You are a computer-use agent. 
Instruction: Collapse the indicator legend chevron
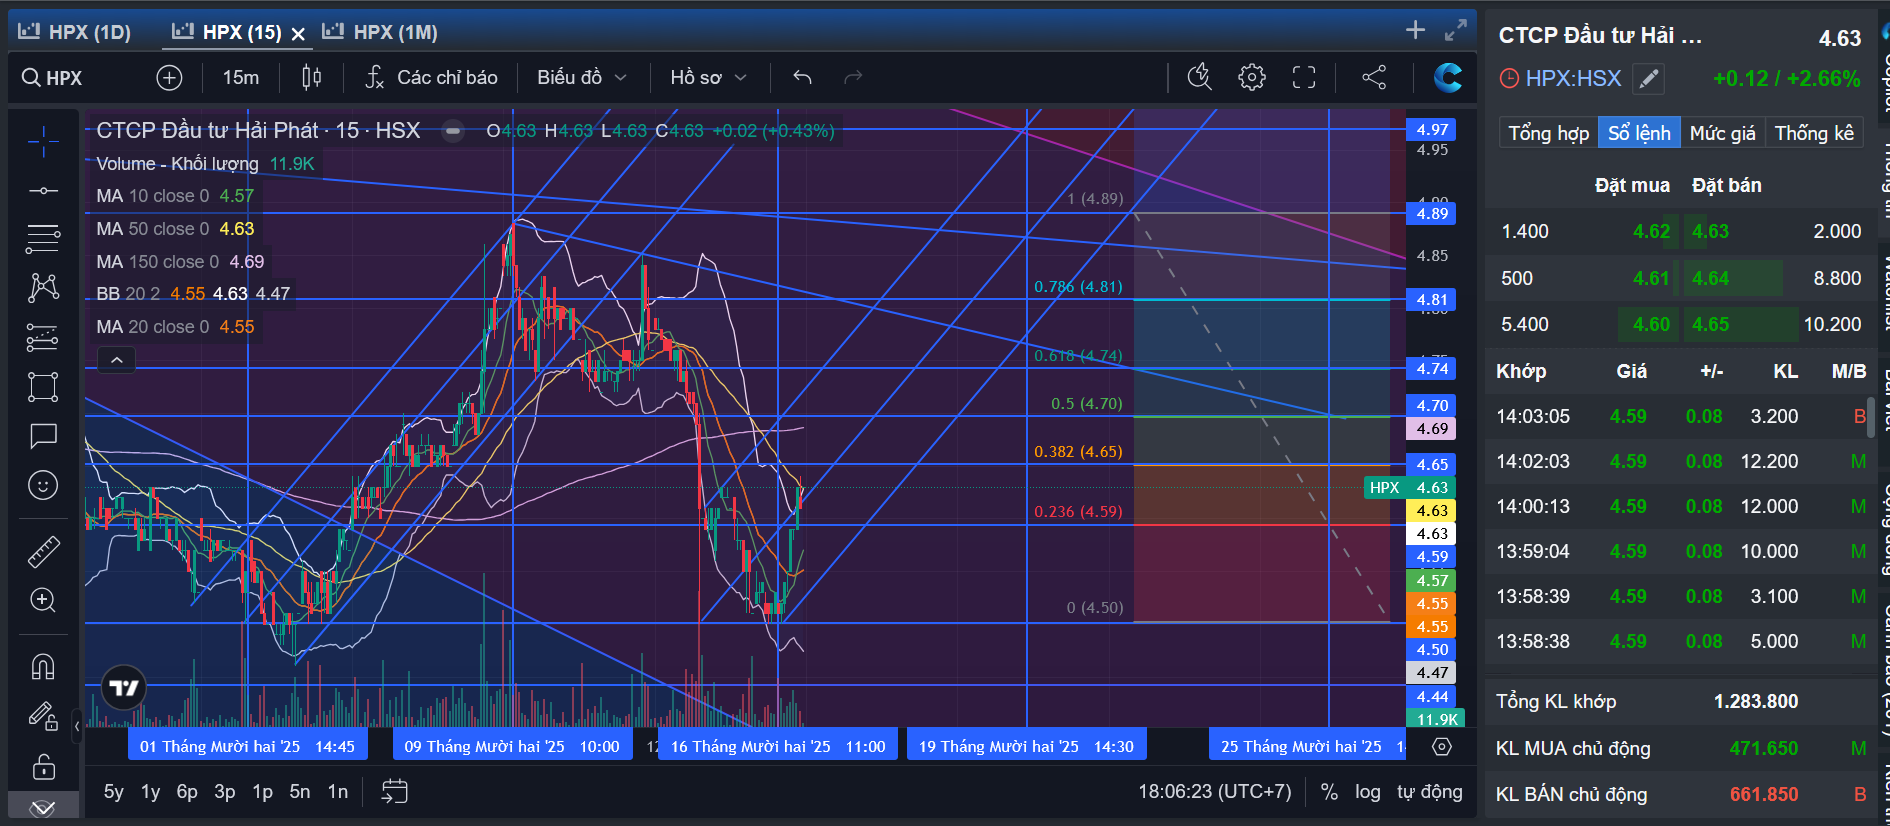pos(117,360)
